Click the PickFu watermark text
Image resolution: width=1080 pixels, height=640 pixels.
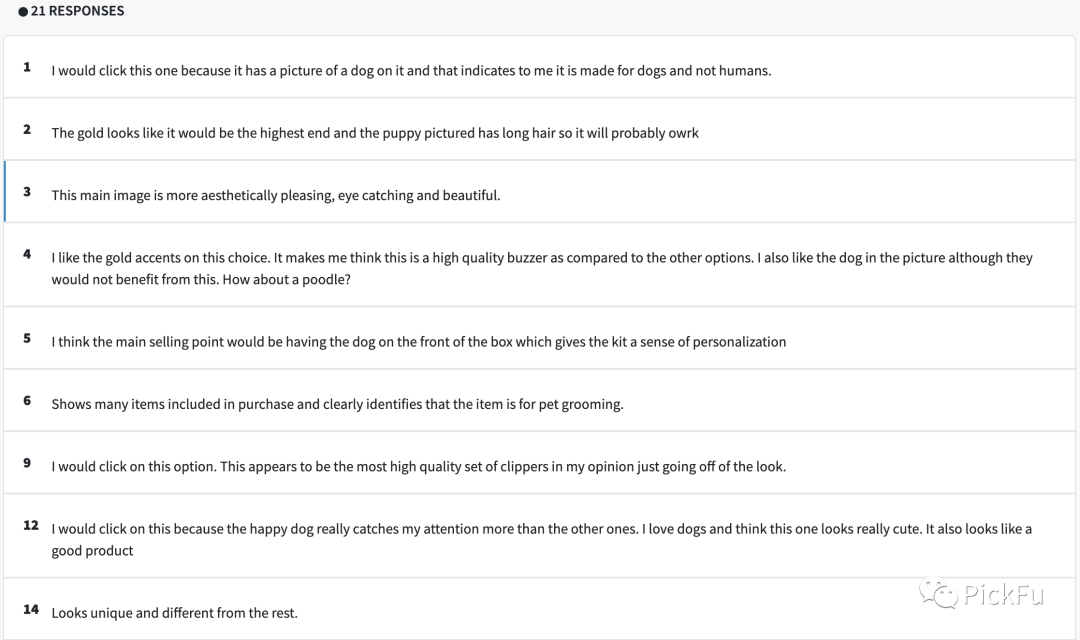[x=1004, y=596]
